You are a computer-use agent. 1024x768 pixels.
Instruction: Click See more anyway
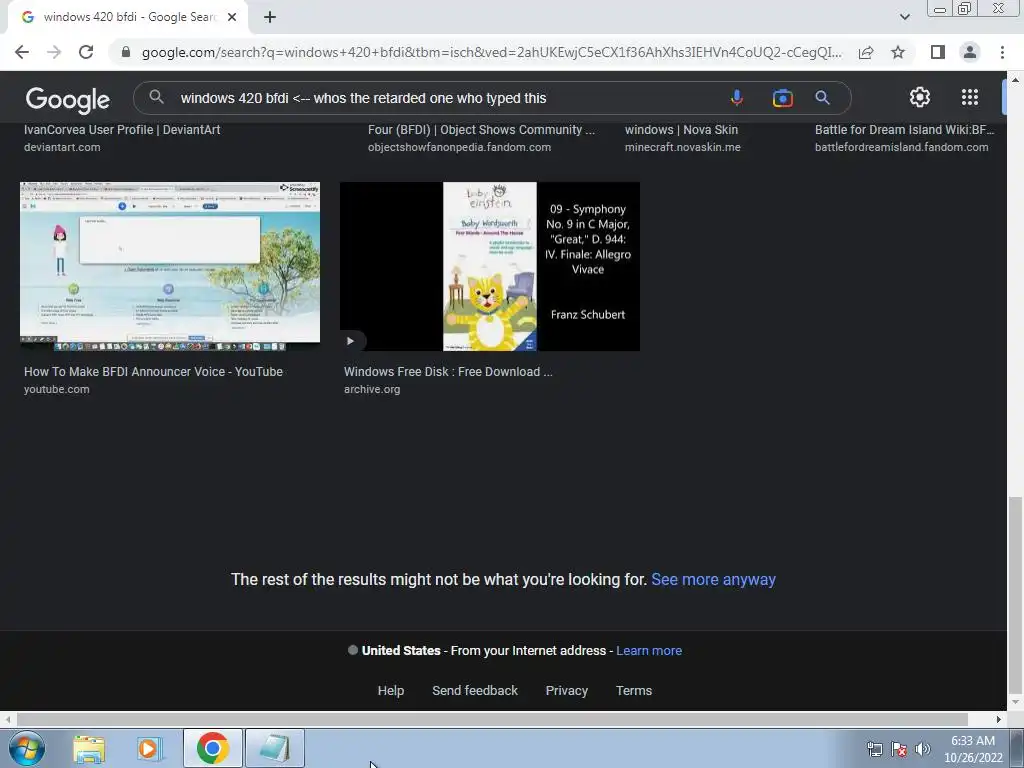713,580
